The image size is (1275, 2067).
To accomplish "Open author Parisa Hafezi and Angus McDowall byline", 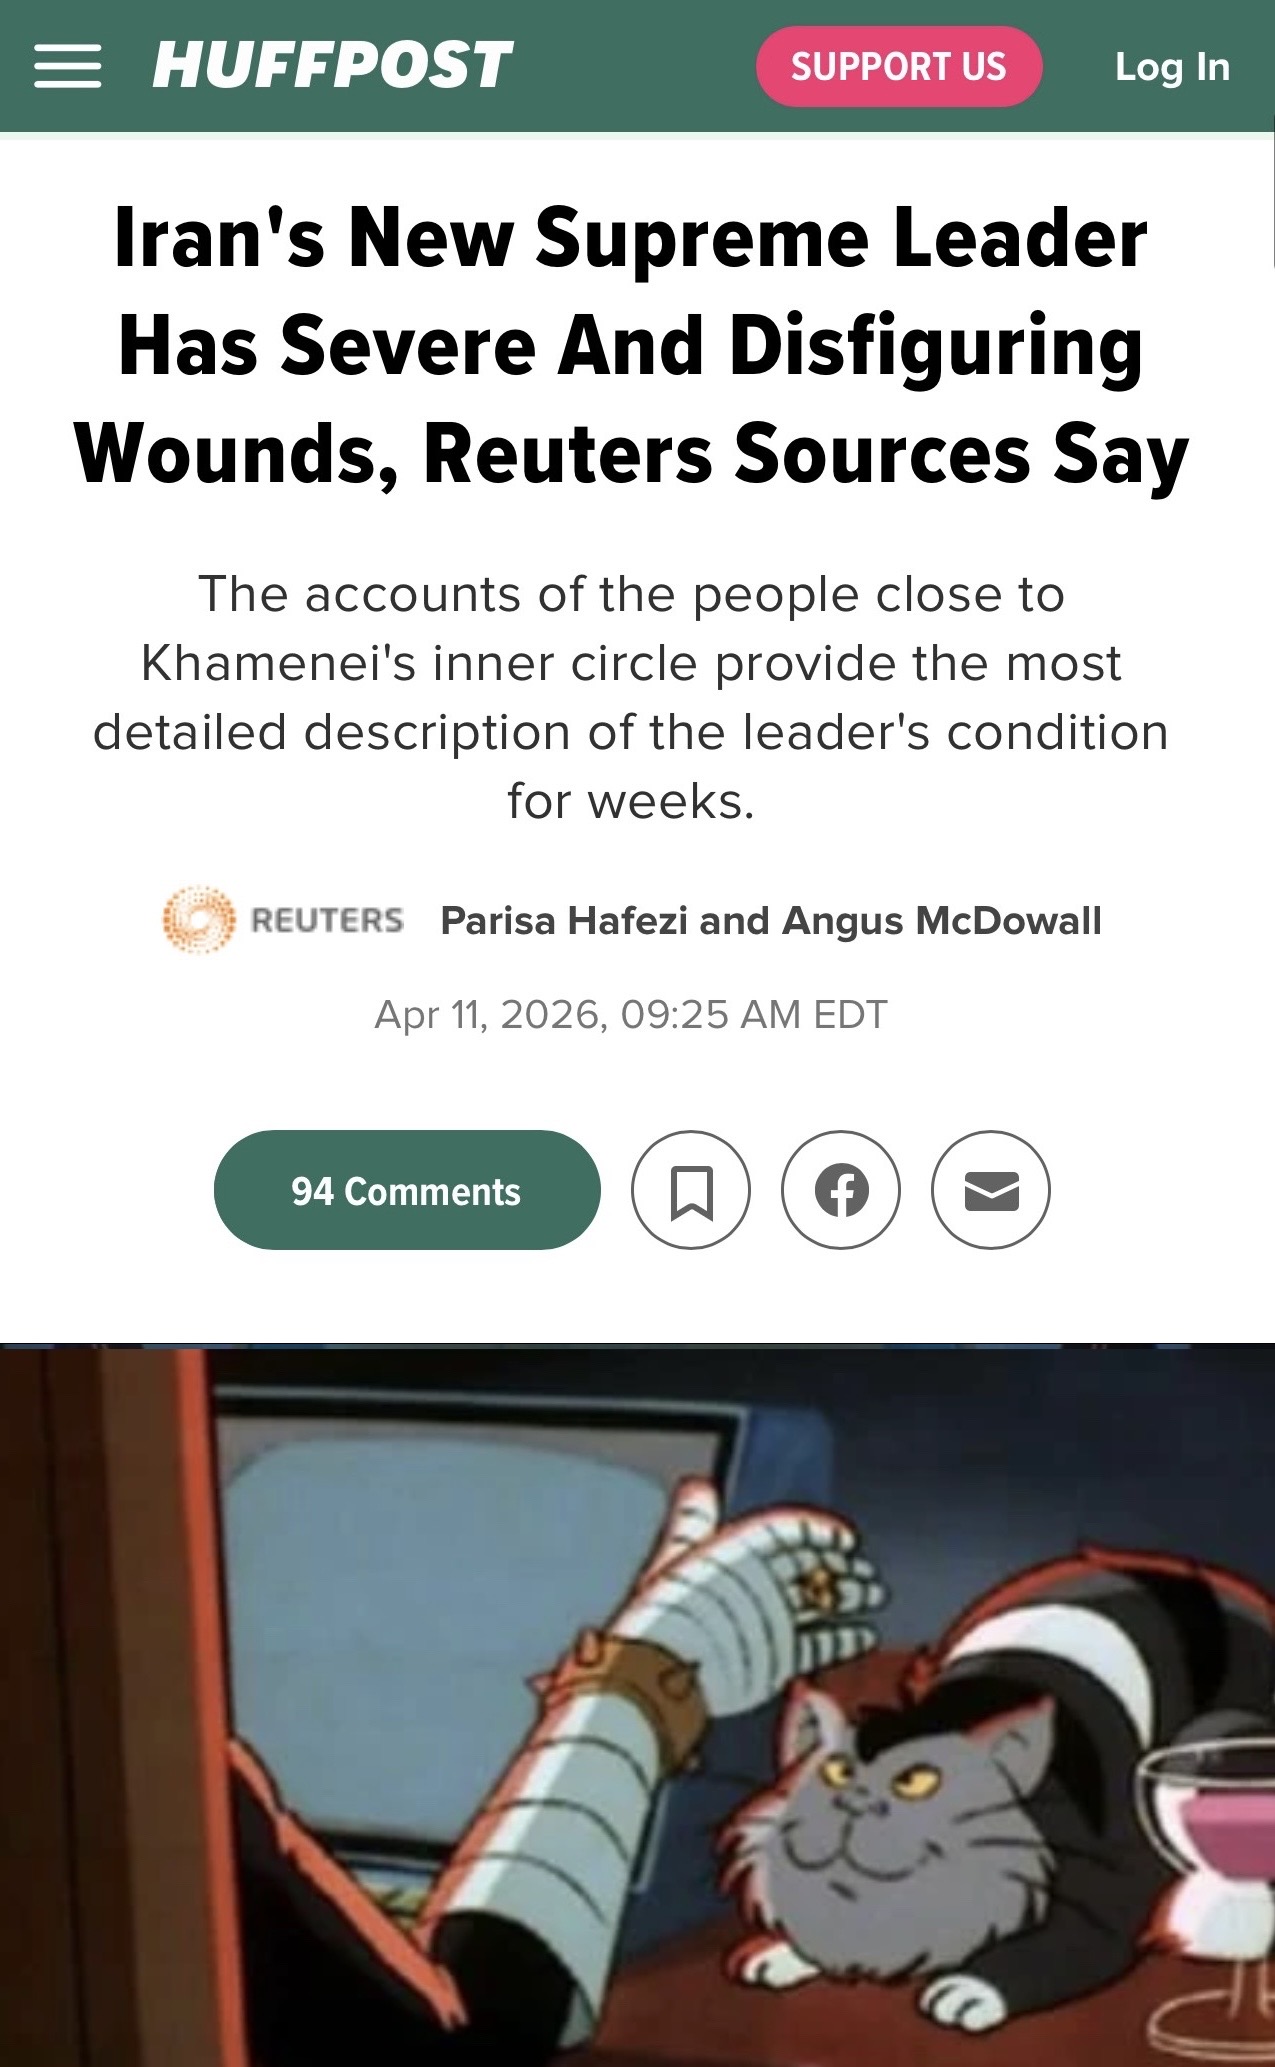I will tap(771, 921).
